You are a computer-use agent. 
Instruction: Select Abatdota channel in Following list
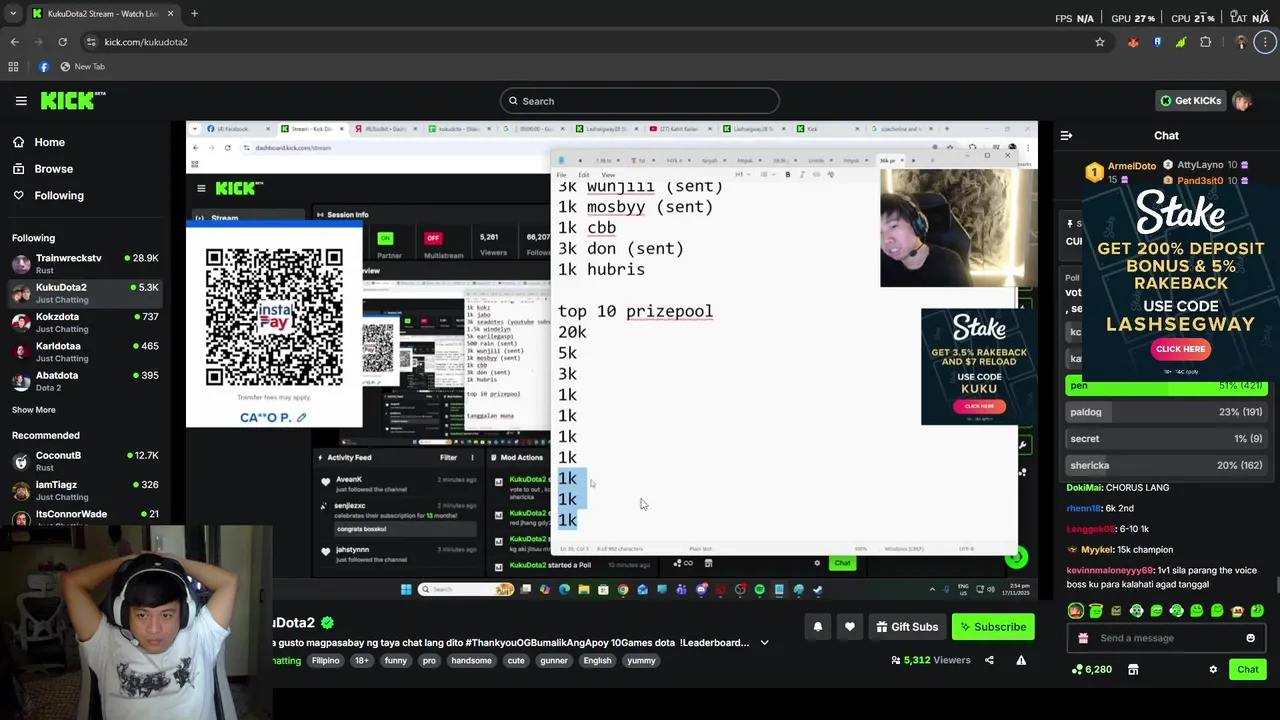pyautogui.click(x=85, y=381)
